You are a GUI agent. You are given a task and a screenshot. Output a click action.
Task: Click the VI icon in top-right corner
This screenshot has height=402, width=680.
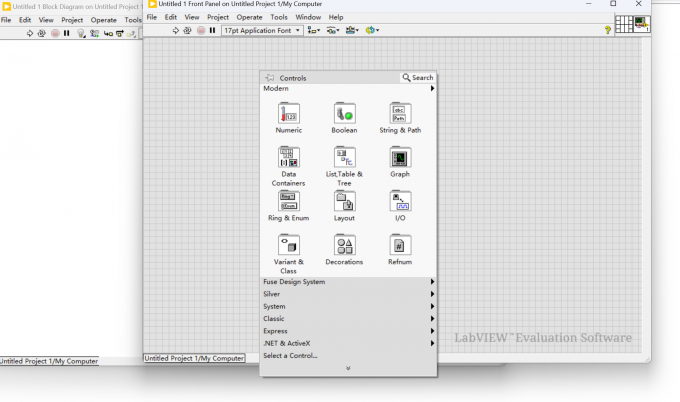[641, 23]
